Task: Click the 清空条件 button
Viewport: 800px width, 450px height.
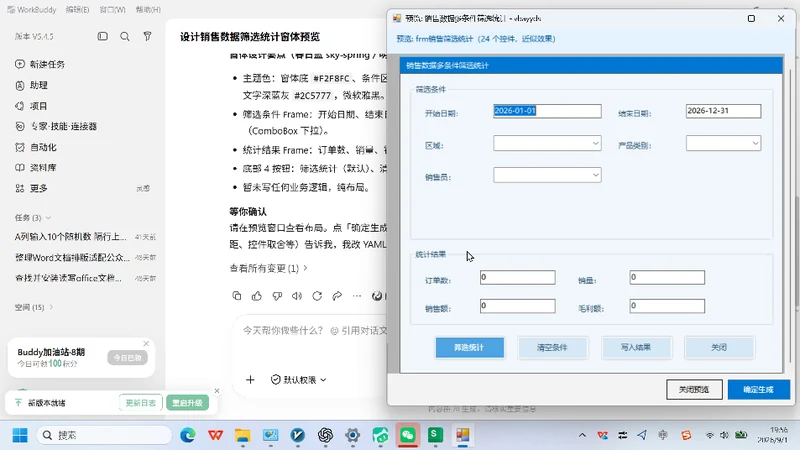Action: click(552, 347)
